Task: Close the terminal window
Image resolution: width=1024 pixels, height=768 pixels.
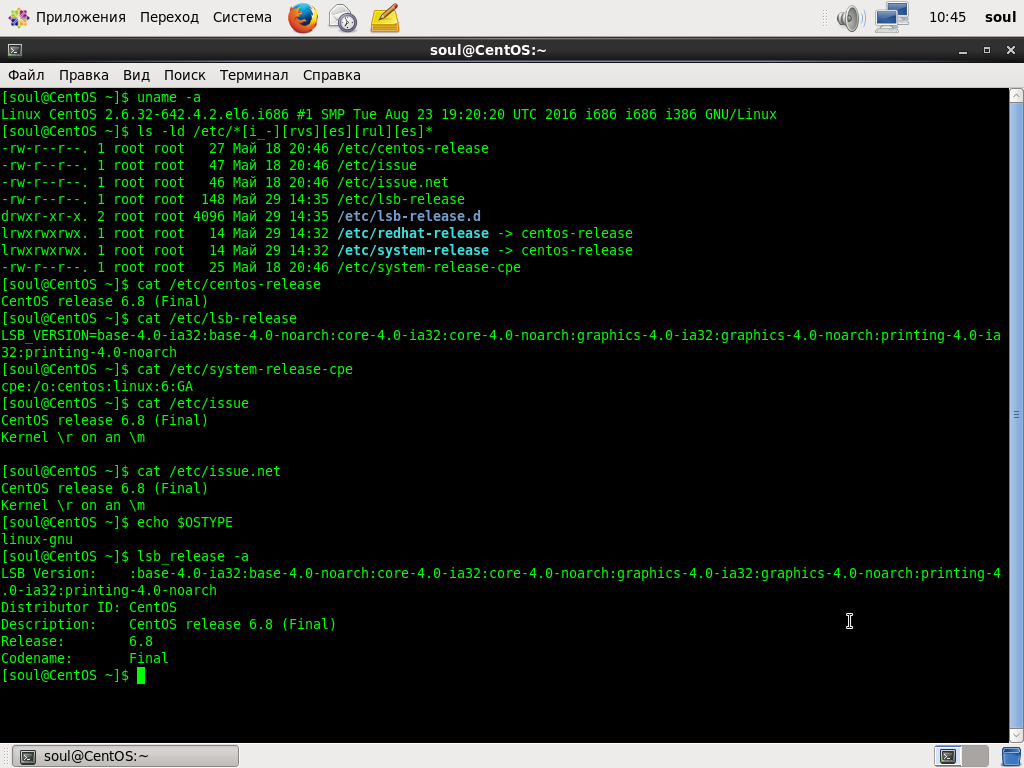Action: point(1011,50)
